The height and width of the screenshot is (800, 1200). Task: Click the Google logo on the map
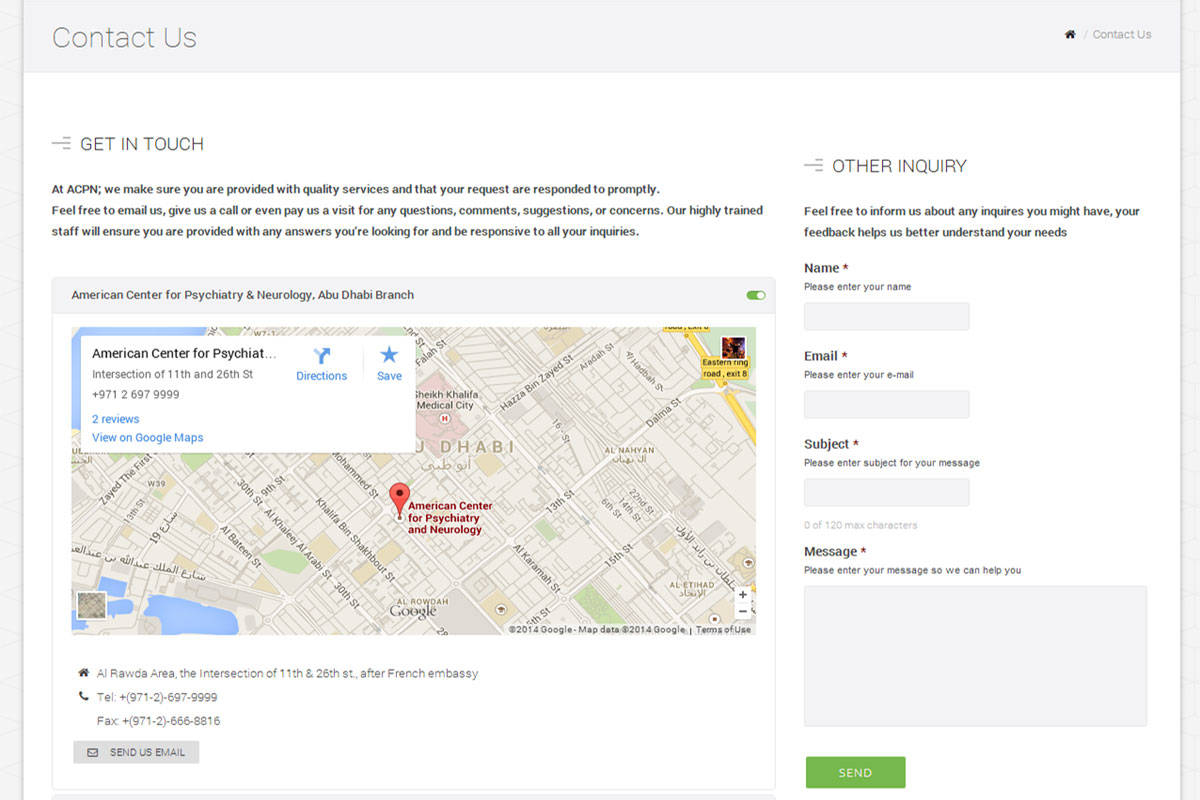tap(414, 610)
